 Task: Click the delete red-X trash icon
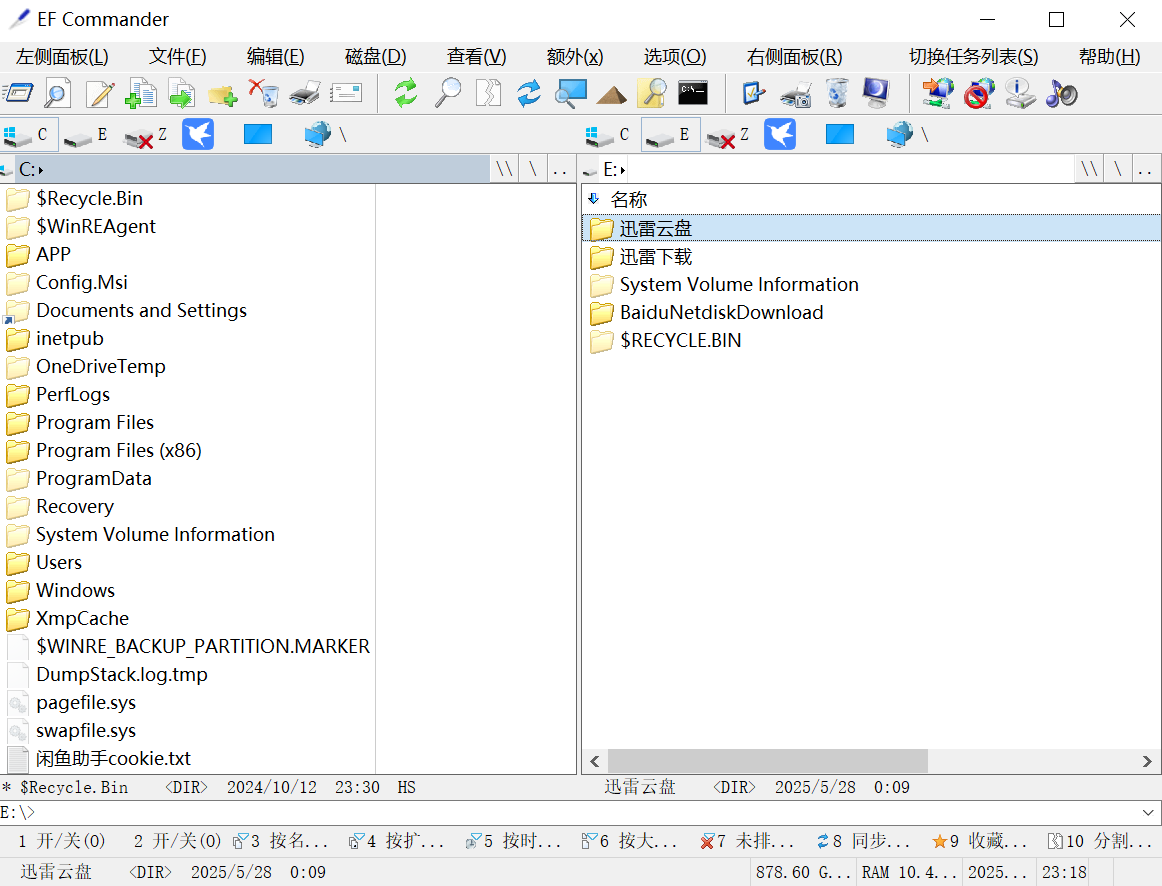[264, 93]
